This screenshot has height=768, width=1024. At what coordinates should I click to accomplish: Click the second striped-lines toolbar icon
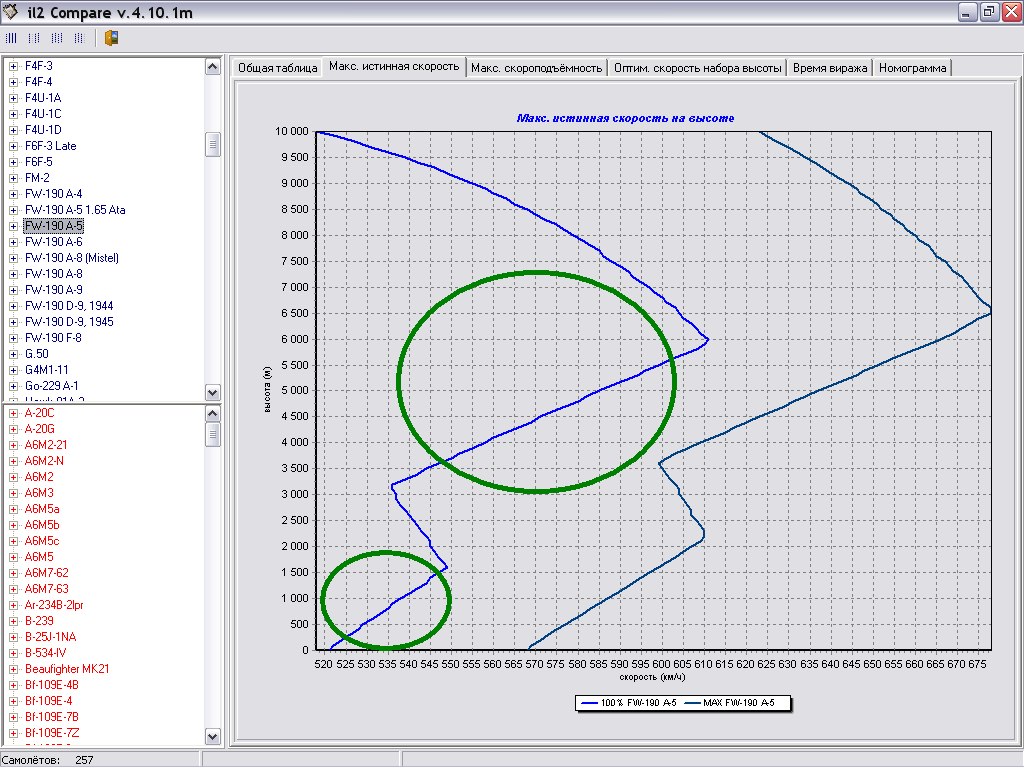(x=34, y=39)
